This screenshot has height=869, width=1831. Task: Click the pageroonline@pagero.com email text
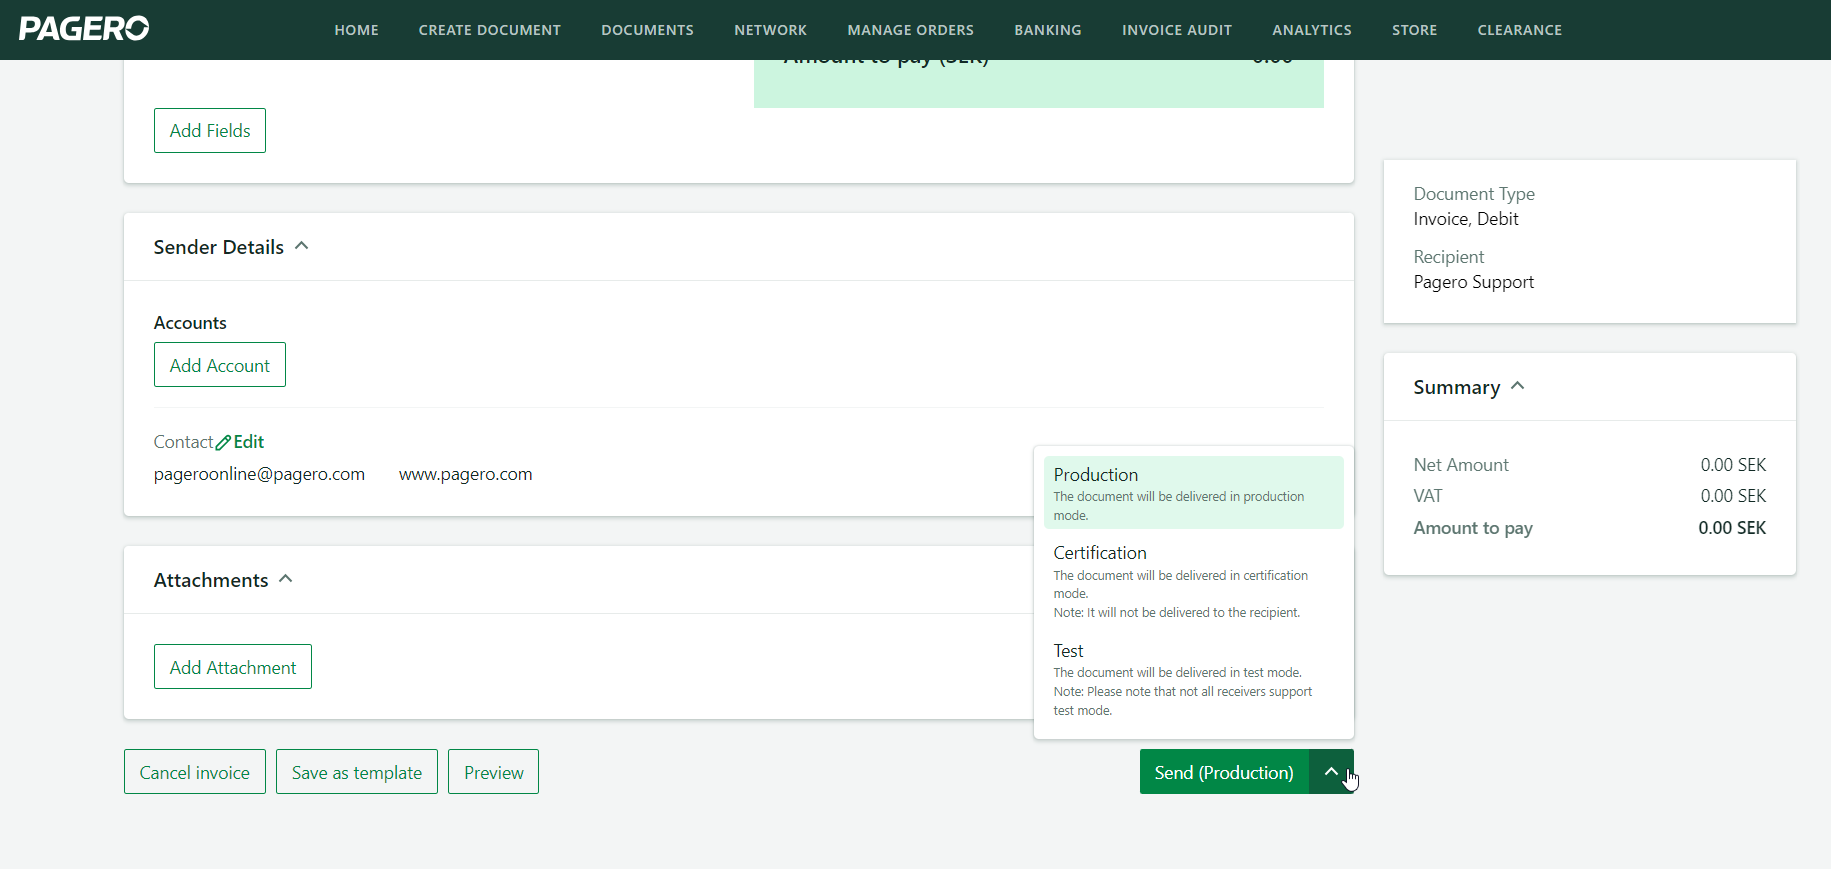[259, 474]
